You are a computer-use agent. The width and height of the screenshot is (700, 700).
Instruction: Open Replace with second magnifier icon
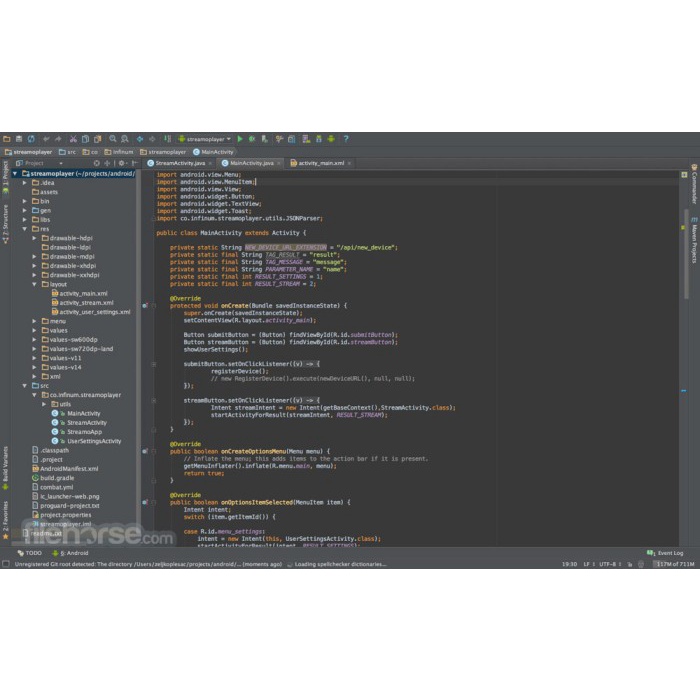point(125,139)
